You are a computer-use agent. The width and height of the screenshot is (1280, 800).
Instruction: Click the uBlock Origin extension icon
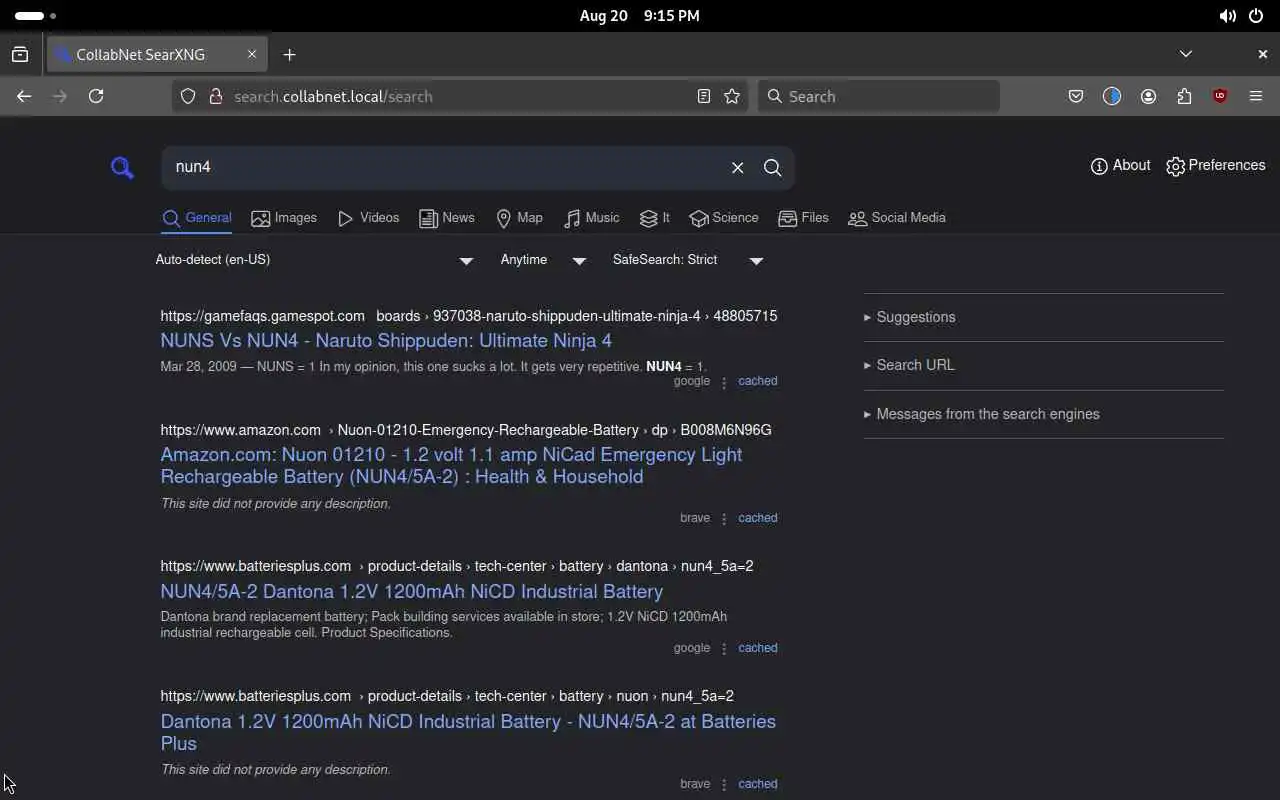point(1220,96)
